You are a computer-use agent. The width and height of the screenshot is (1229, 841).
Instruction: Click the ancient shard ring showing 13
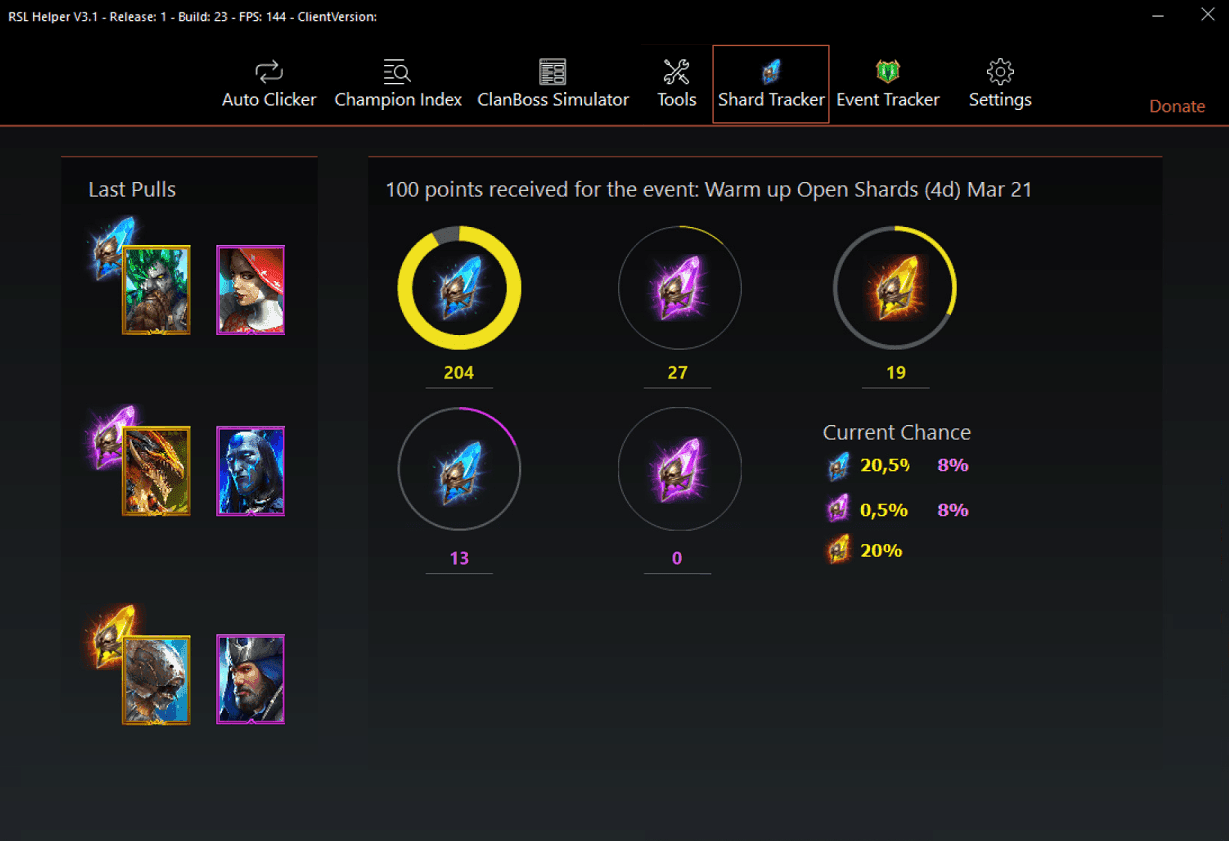(x=459, y=468)
